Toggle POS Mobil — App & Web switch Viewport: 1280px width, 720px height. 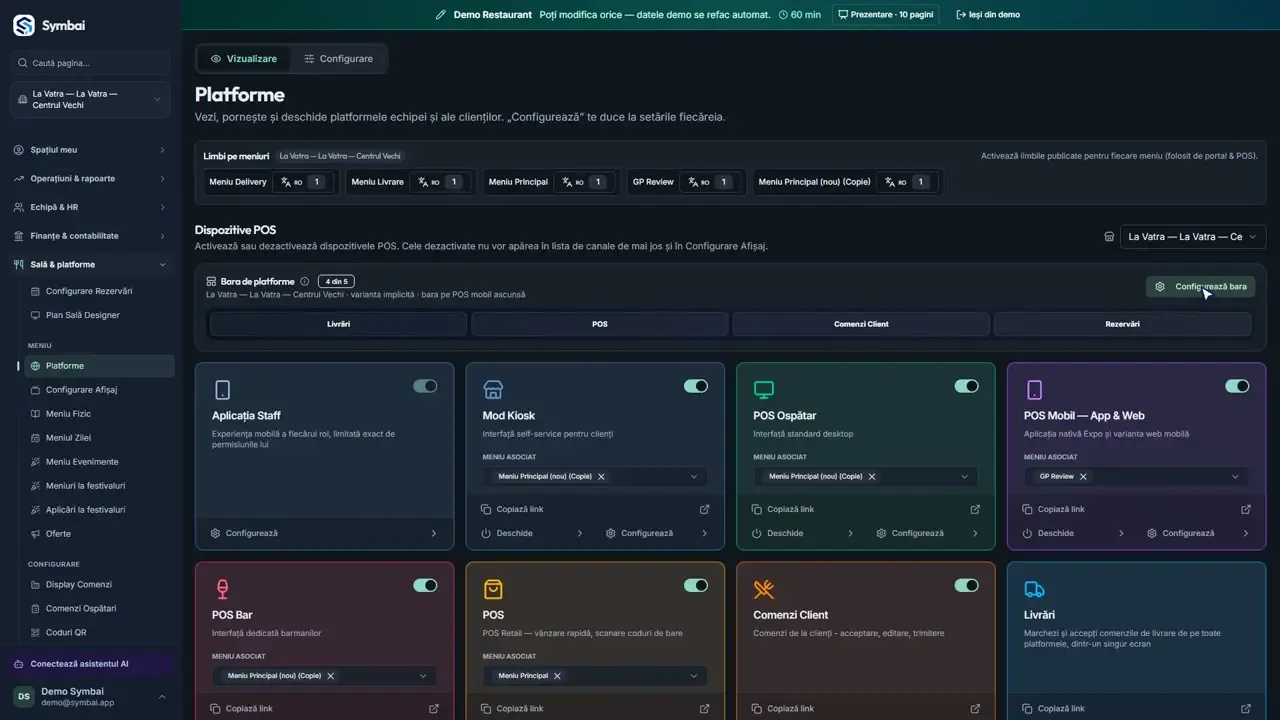click(1237, 386)
